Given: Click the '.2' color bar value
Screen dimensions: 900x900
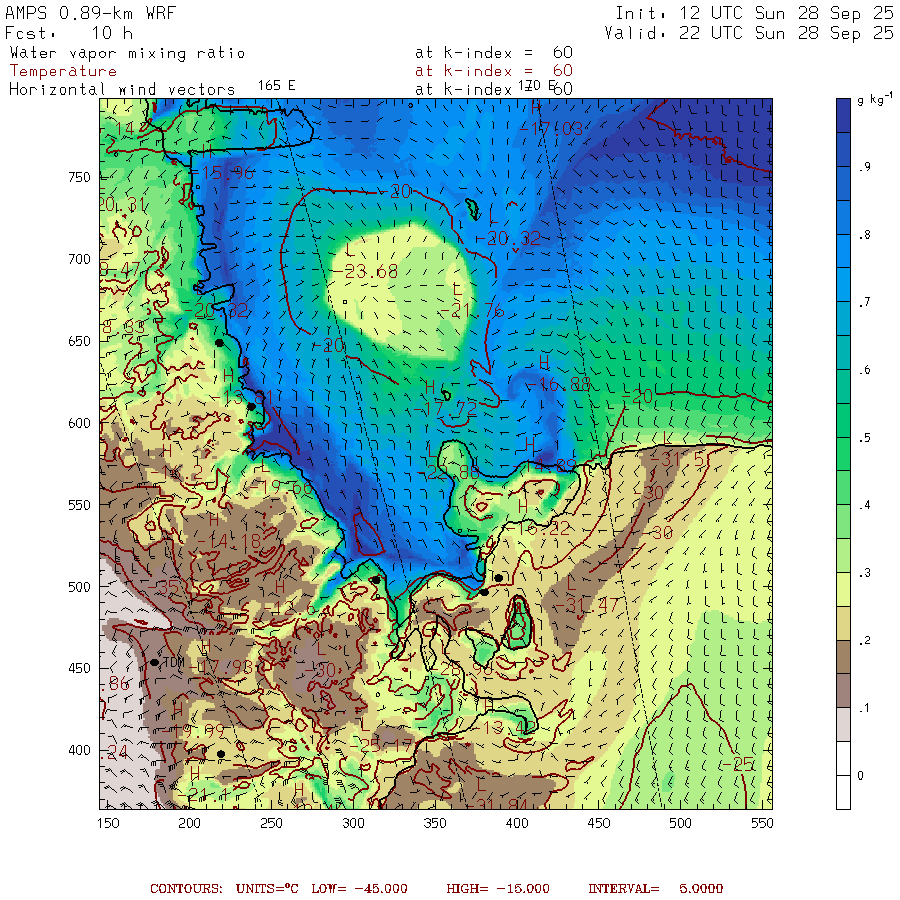Looking at the screenshot, I should click(865, 641).
